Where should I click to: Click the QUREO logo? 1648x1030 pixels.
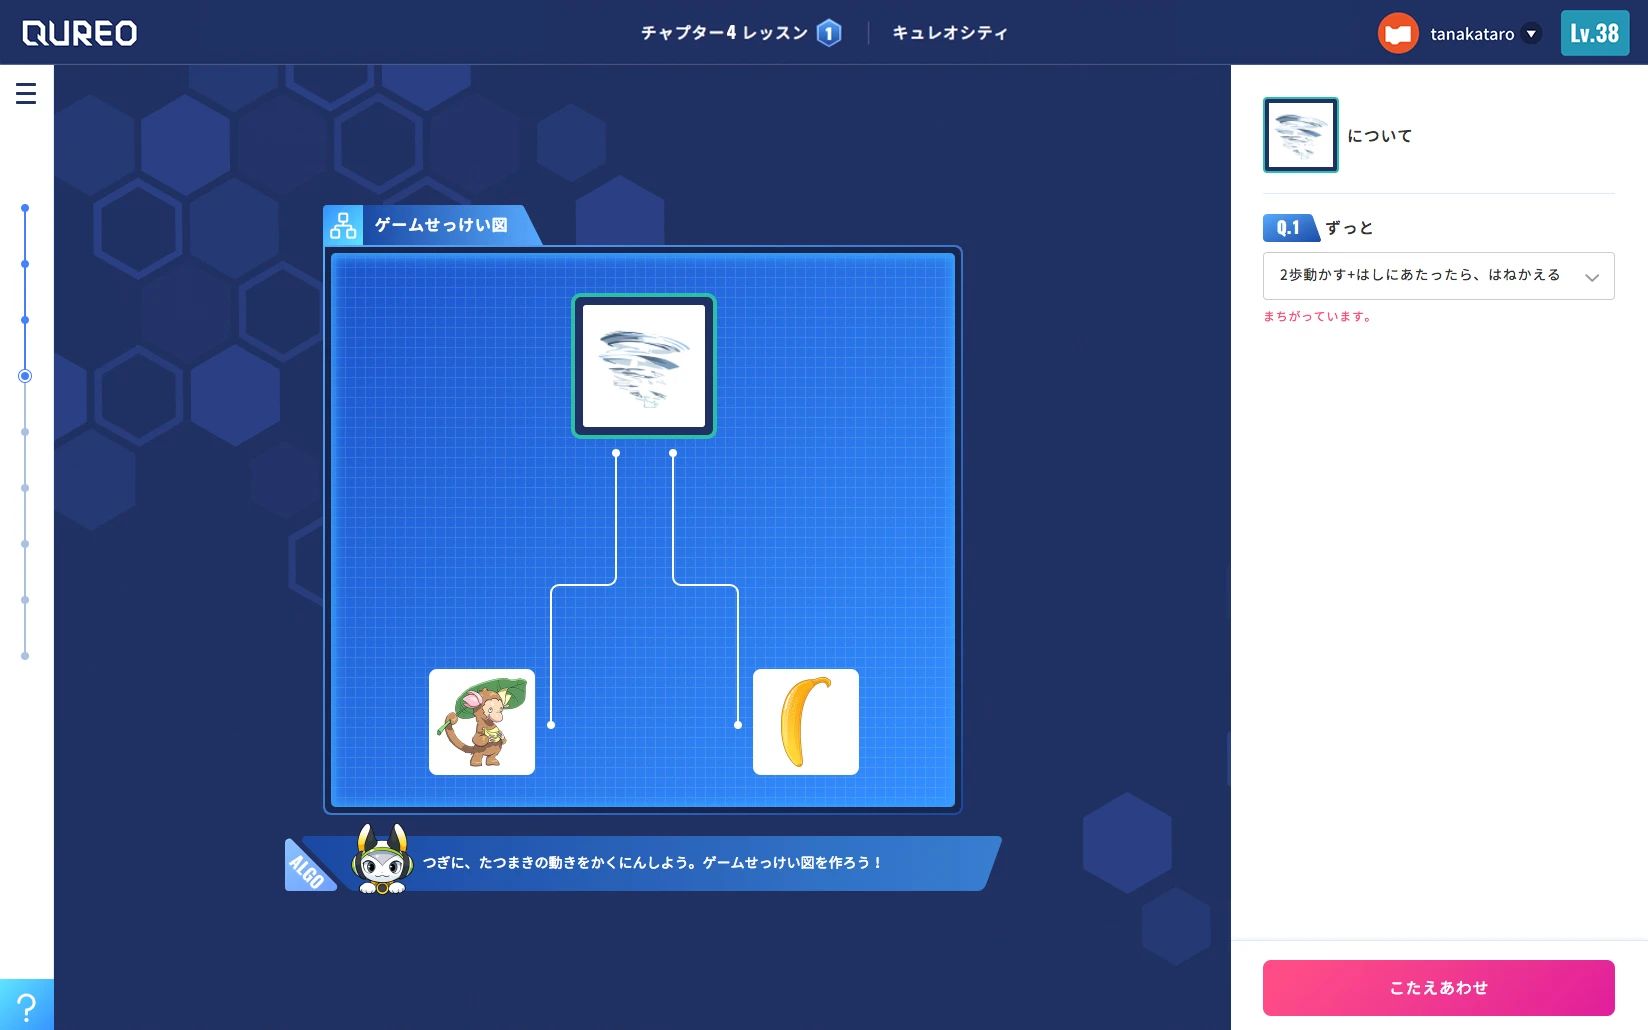[80, 32]
